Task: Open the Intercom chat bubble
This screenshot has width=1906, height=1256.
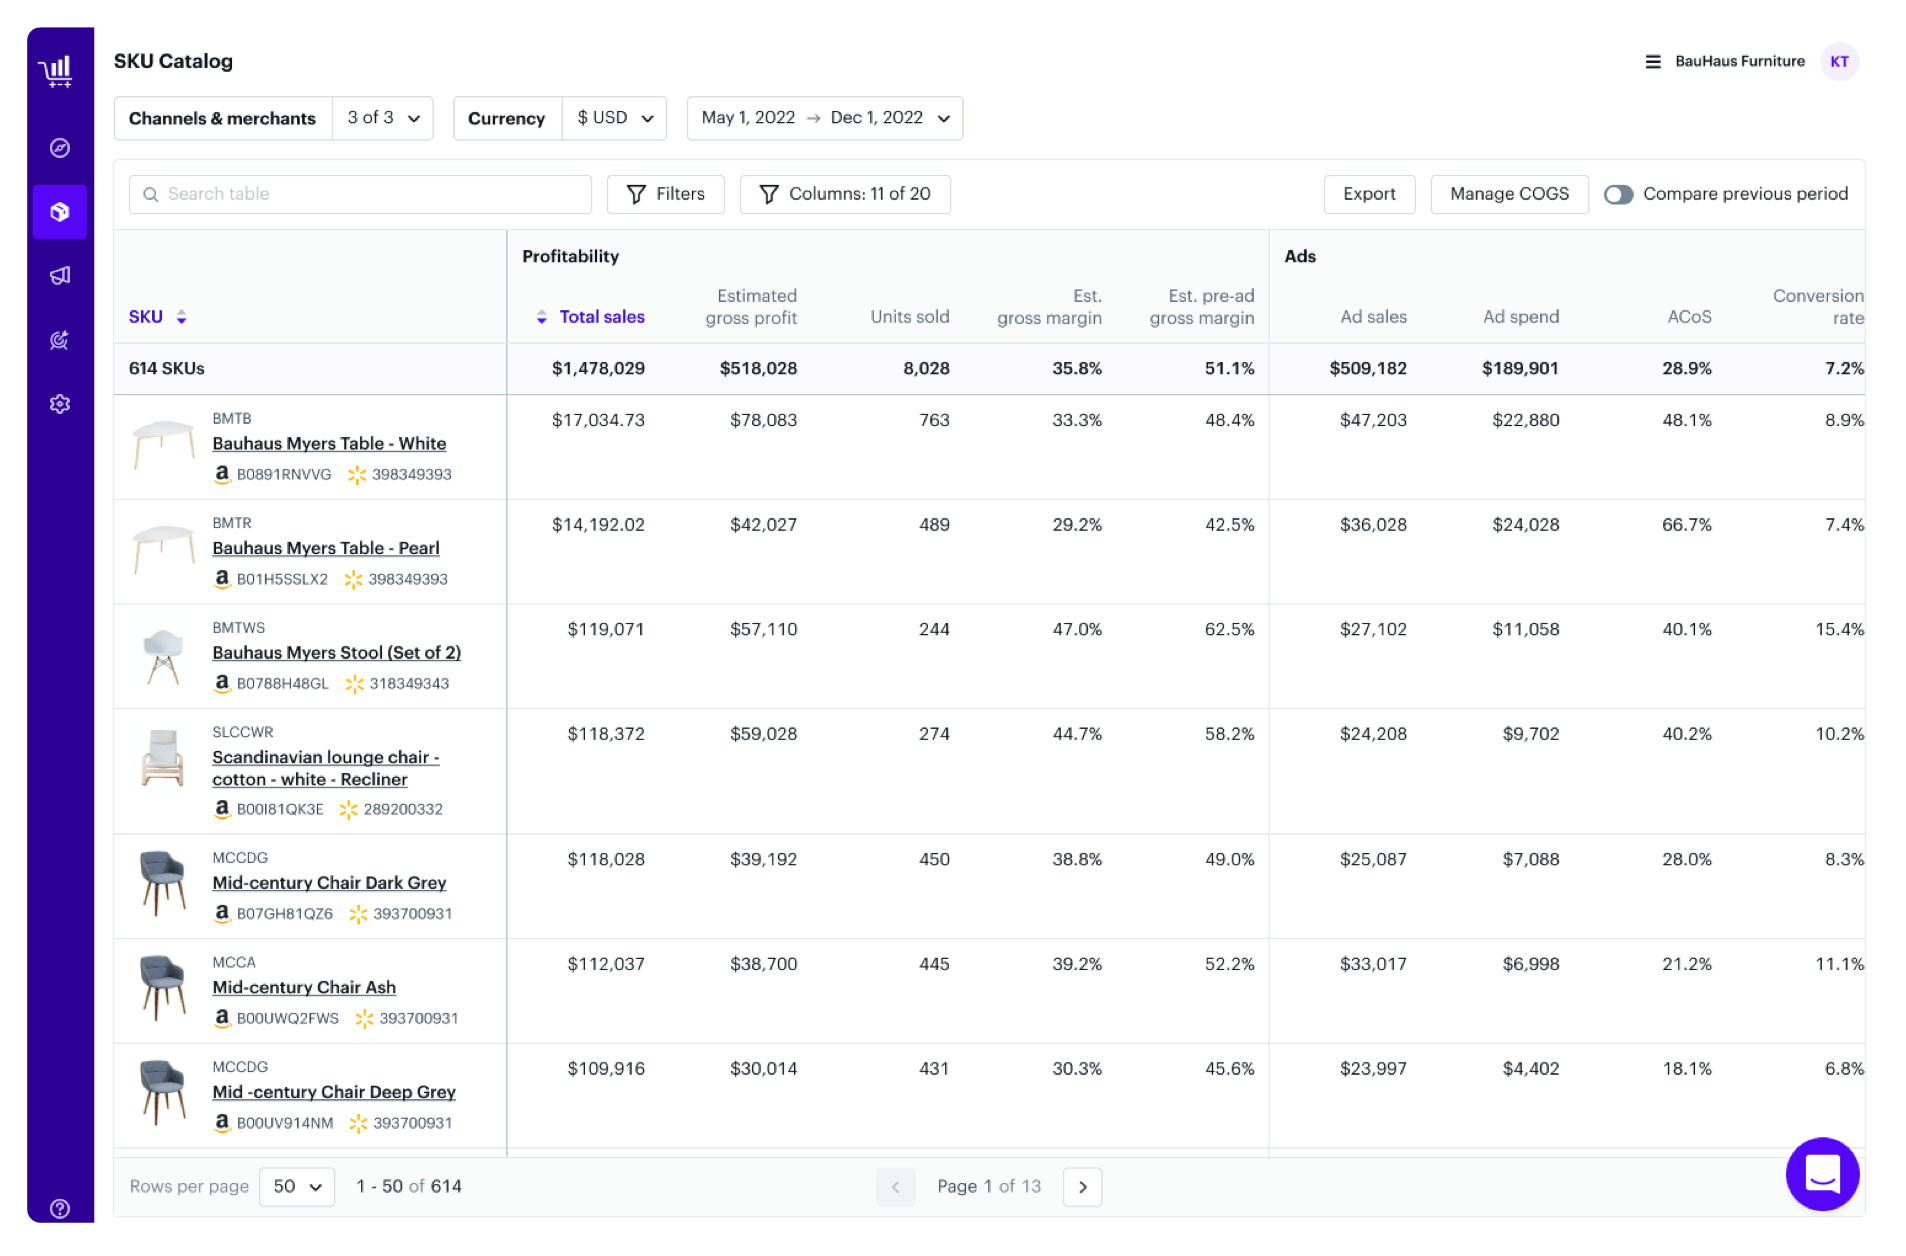Action: point(1822,1174)
